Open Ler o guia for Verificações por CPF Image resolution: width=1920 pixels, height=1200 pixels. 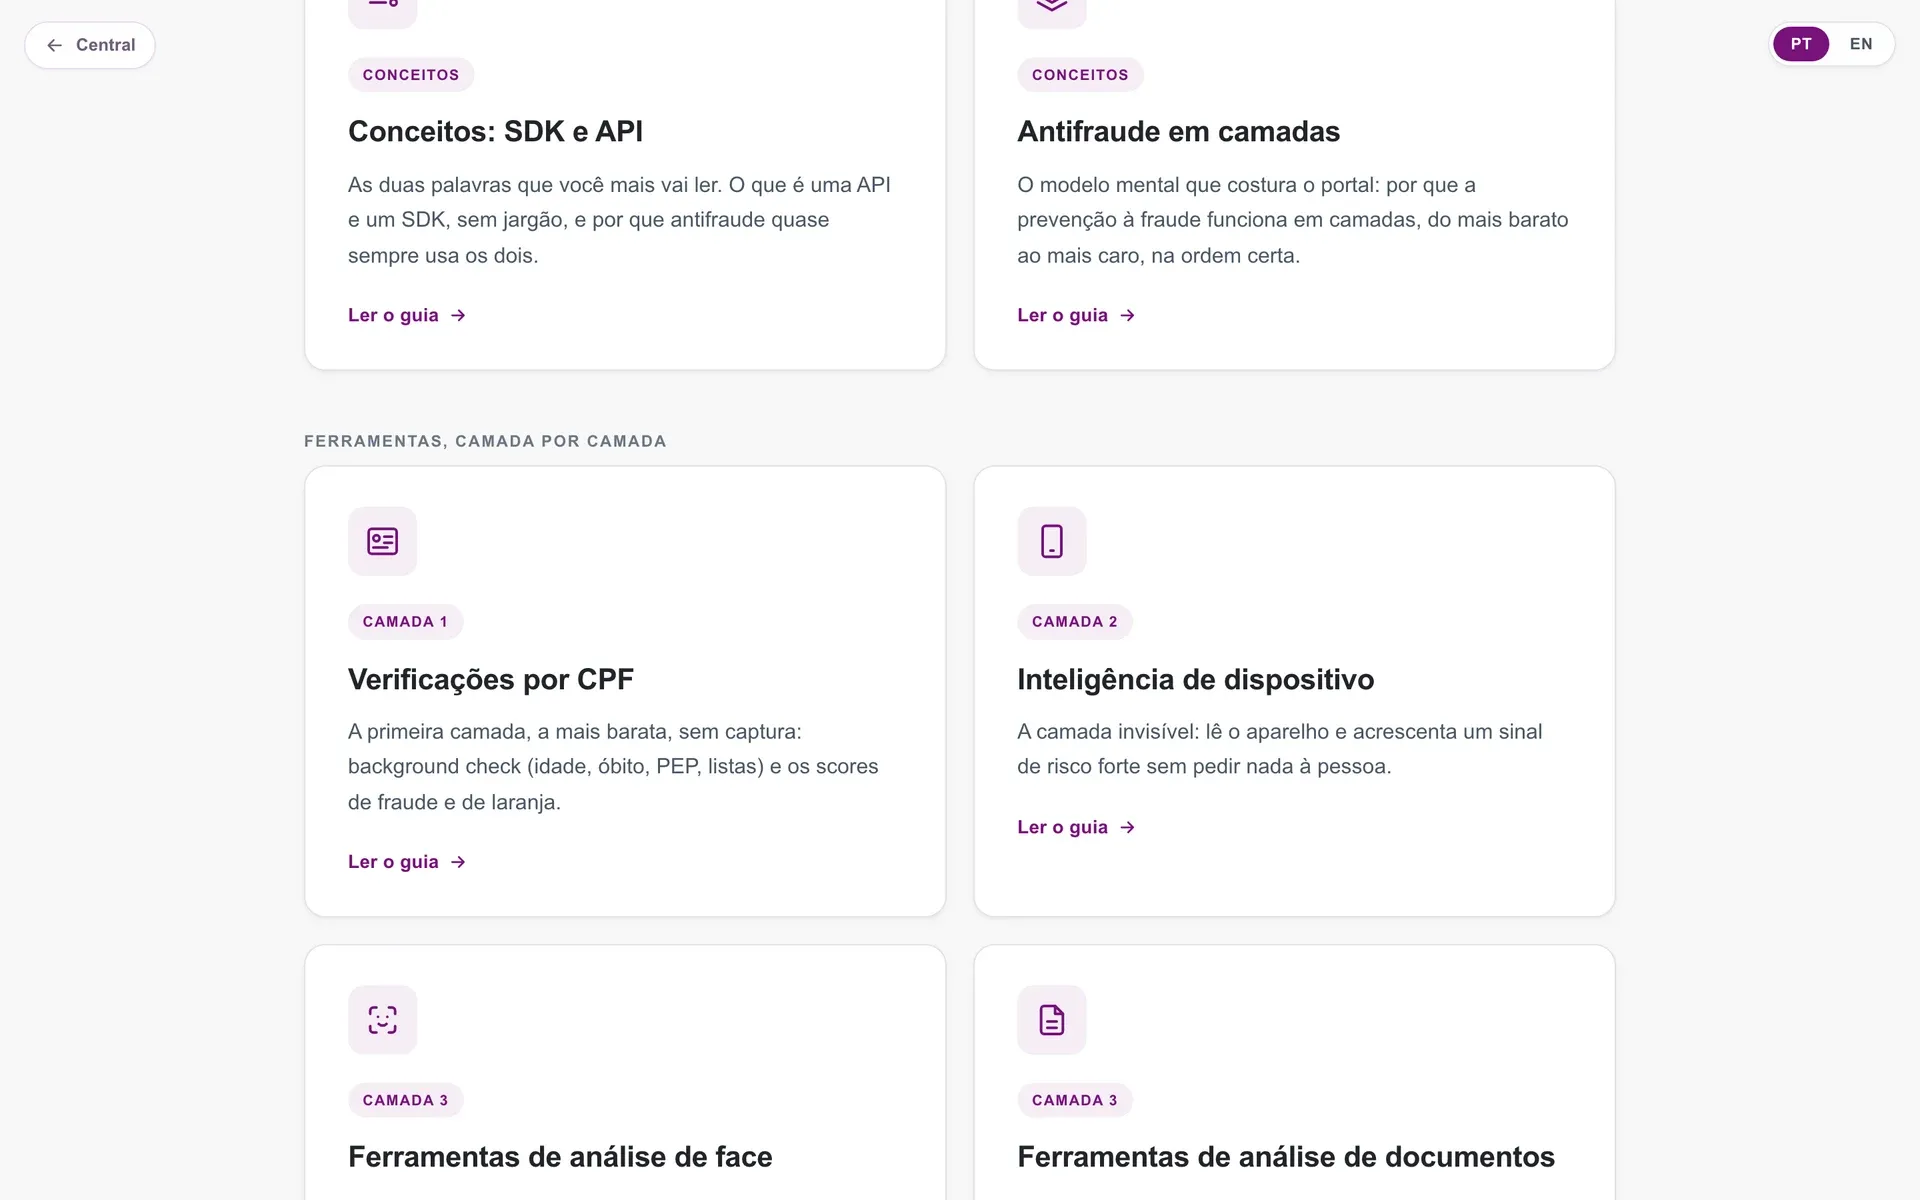click(x=407, y=862)
